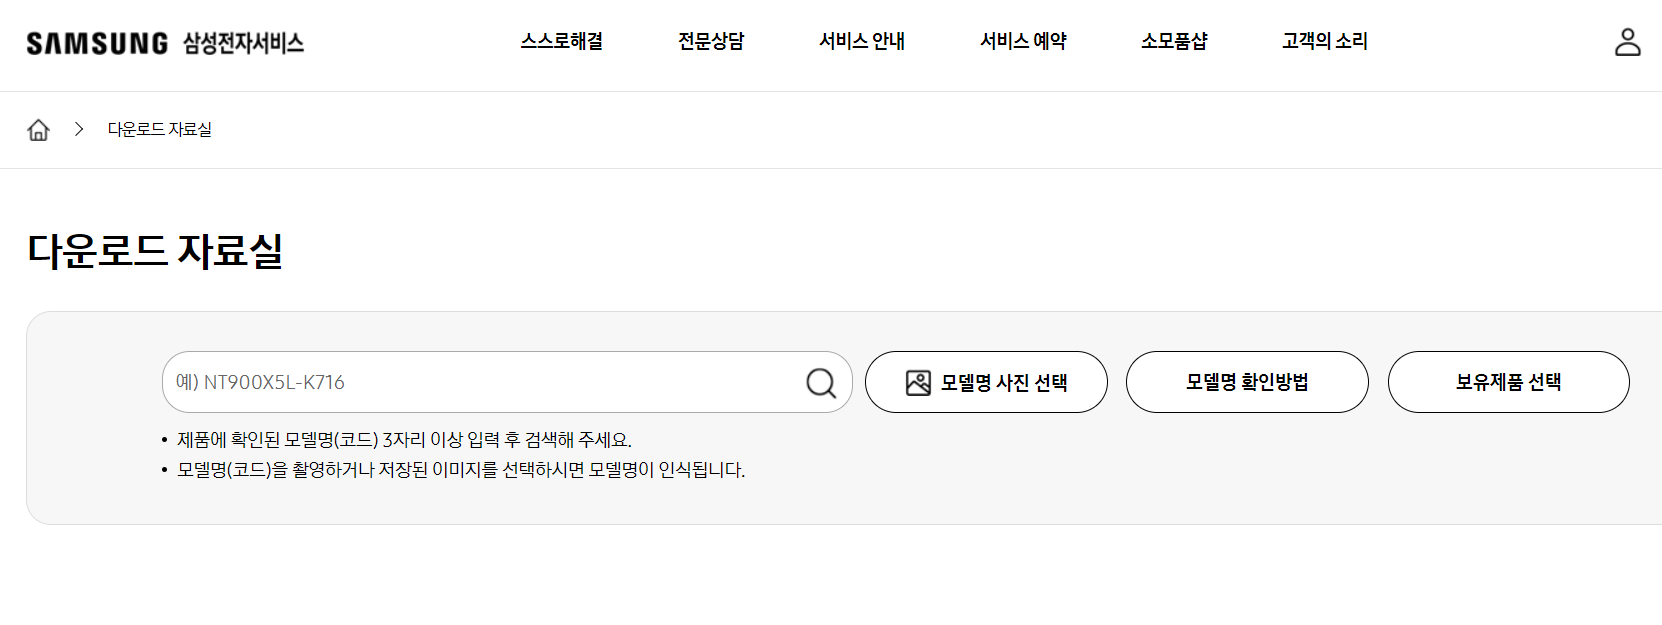The image size is (1662, 625).
Task: Click the model name search input field
Action: click(450, 382)
